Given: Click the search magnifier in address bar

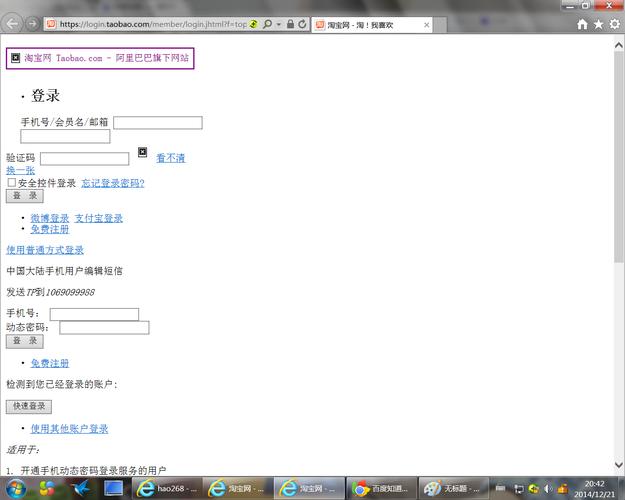Looking at the screenshot, I should pos(267,24).
